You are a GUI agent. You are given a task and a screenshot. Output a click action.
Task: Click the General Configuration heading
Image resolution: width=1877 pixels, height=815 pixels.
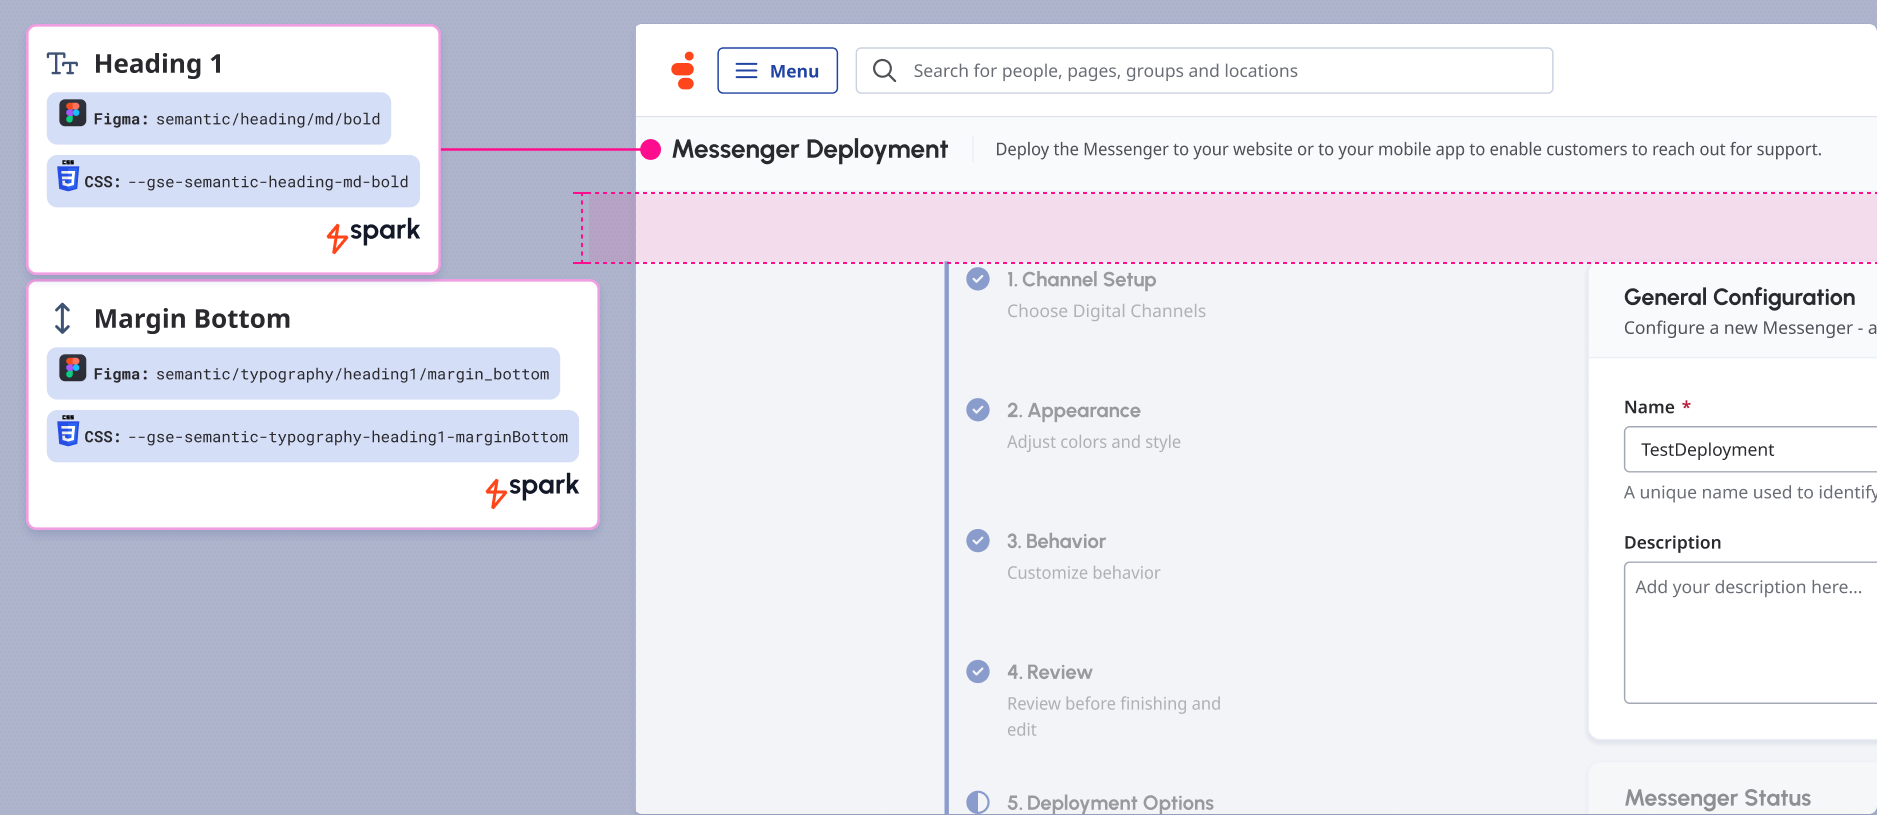pyautogui.click(x=1739, y=297)
